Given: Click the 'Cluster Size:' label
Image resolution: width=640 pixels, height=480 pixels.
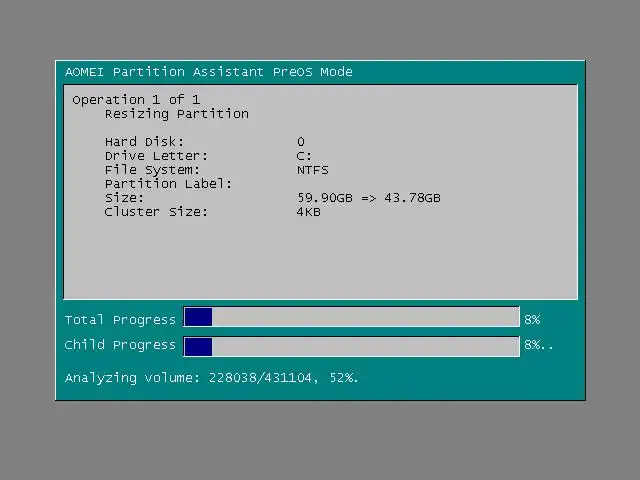Looking at the screenshot, I should tap(156, 212).
